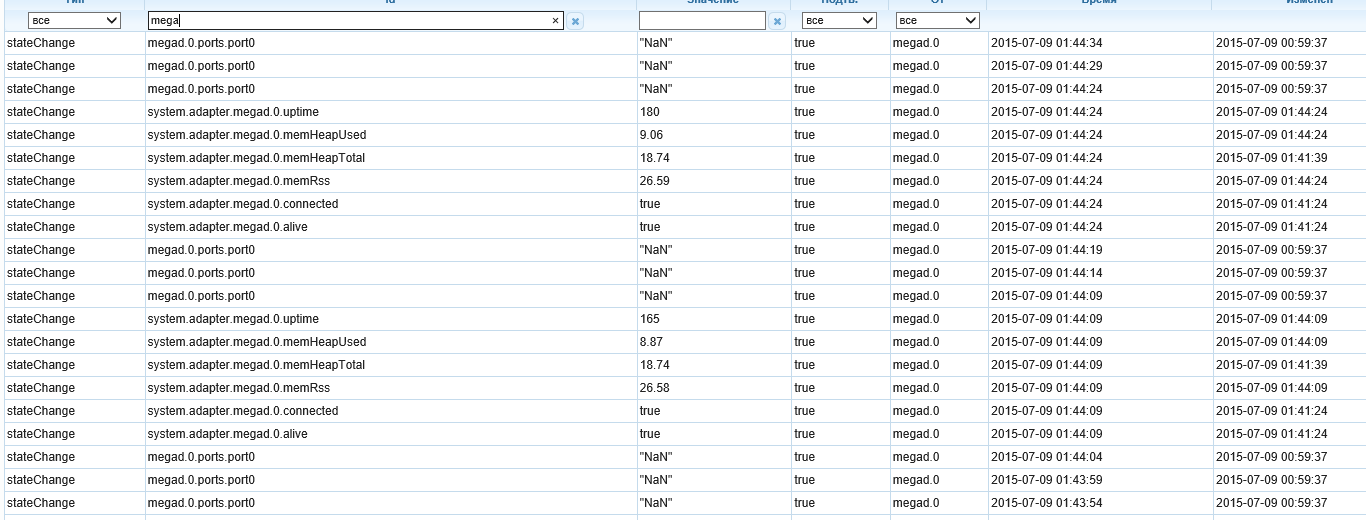Click the "NaN" value in the 01:44:29 row
Viewport: 1366px width, 520px height.
[655, 66]
